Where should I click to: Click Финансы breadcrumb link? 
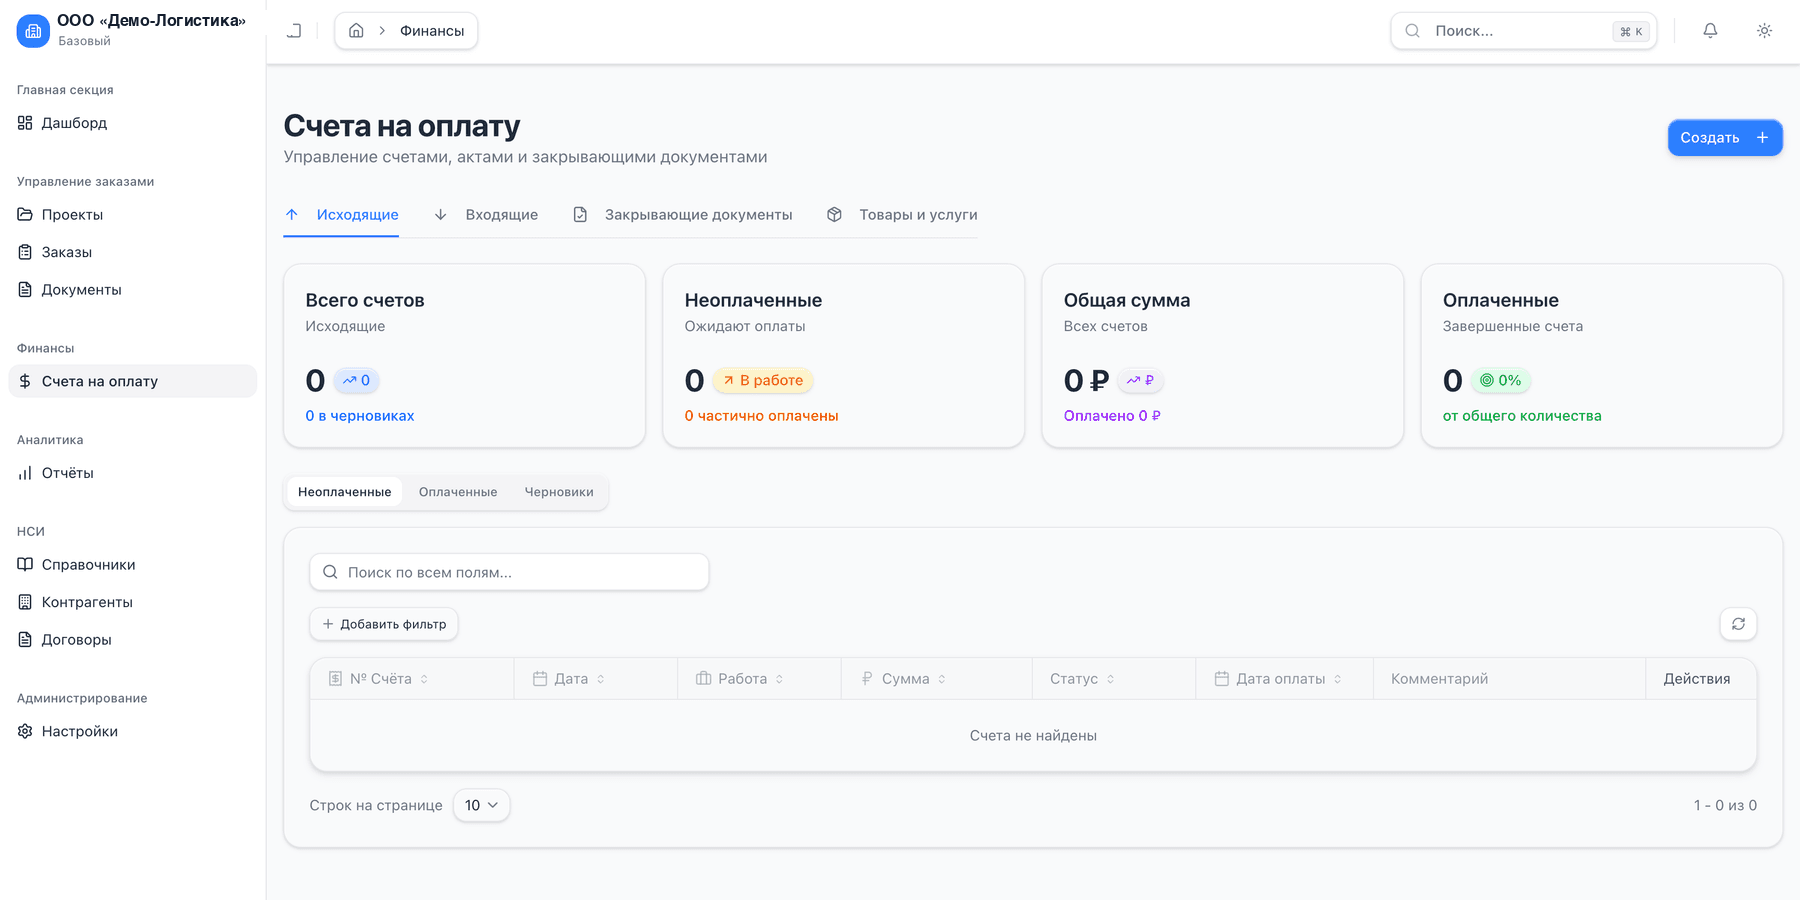click(x=432, y=31)
